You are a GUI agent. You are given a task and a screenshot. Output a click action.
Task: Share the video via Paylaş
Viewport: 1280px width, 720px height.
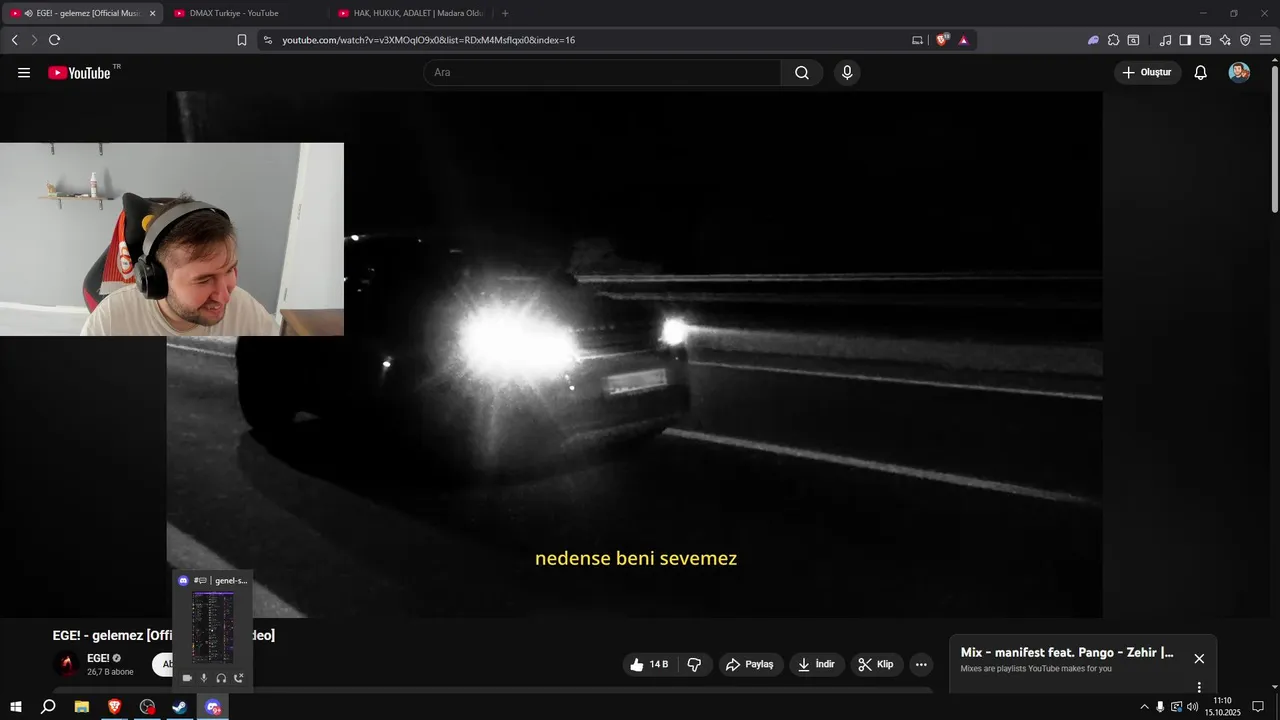(750, 664)
